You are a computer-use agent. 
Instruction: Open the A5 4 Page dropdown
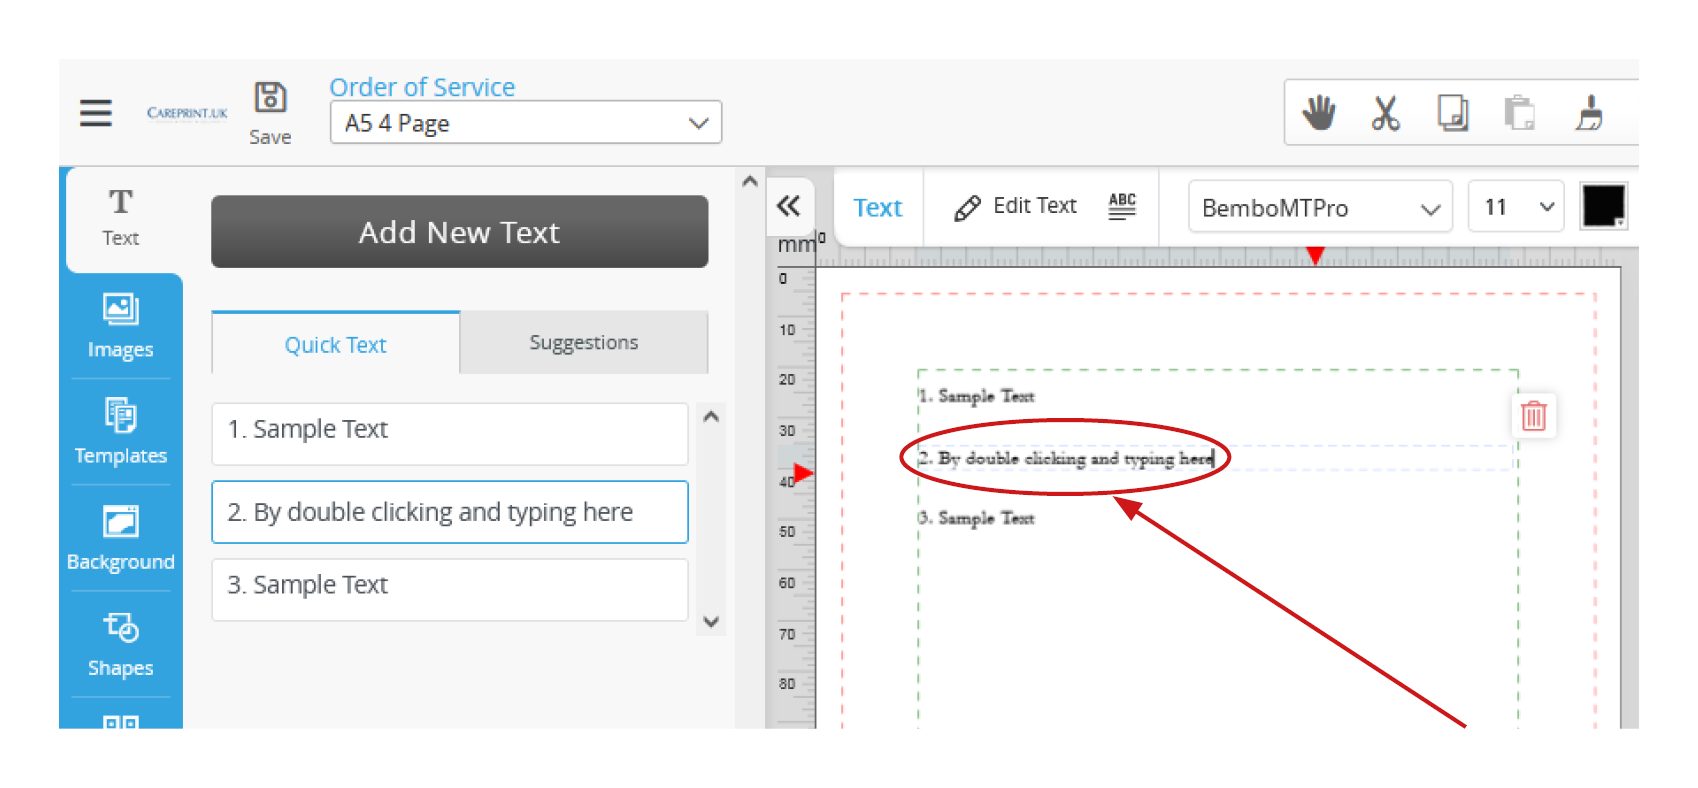(526, 123)
